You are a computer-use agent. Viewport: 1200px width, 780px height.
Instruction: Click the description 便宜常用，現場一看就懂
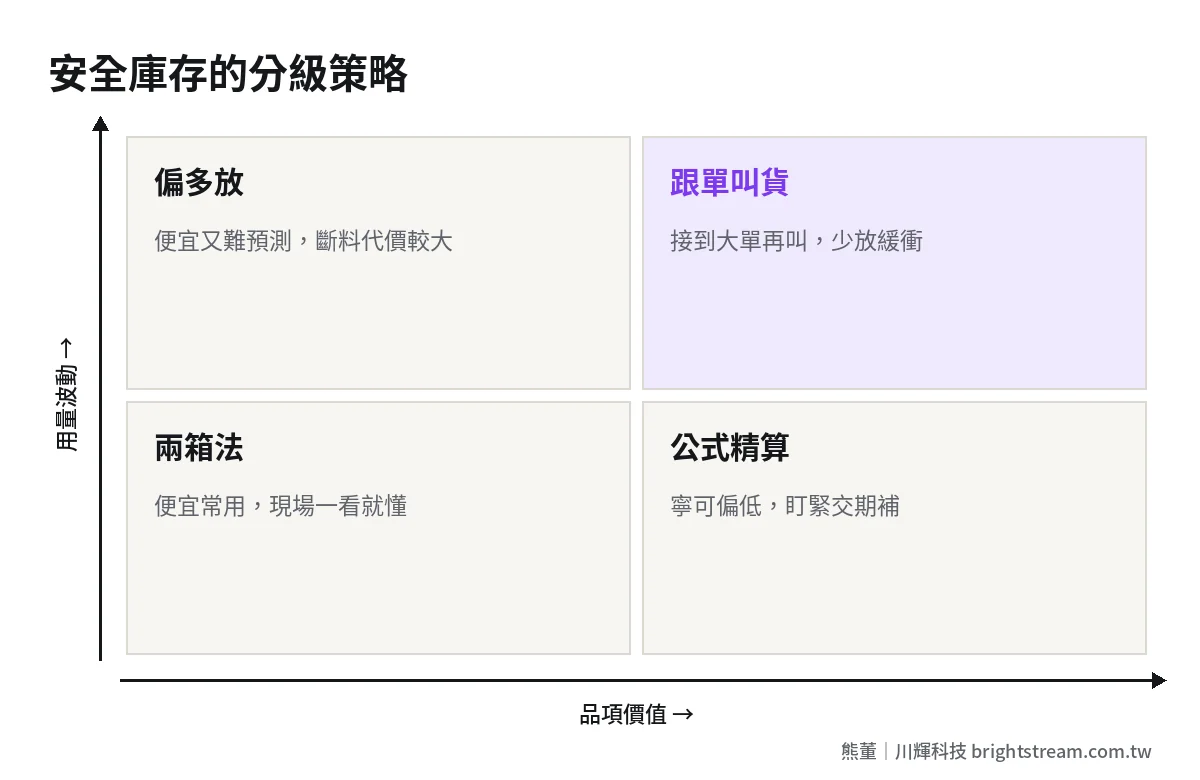pos(280,506)
